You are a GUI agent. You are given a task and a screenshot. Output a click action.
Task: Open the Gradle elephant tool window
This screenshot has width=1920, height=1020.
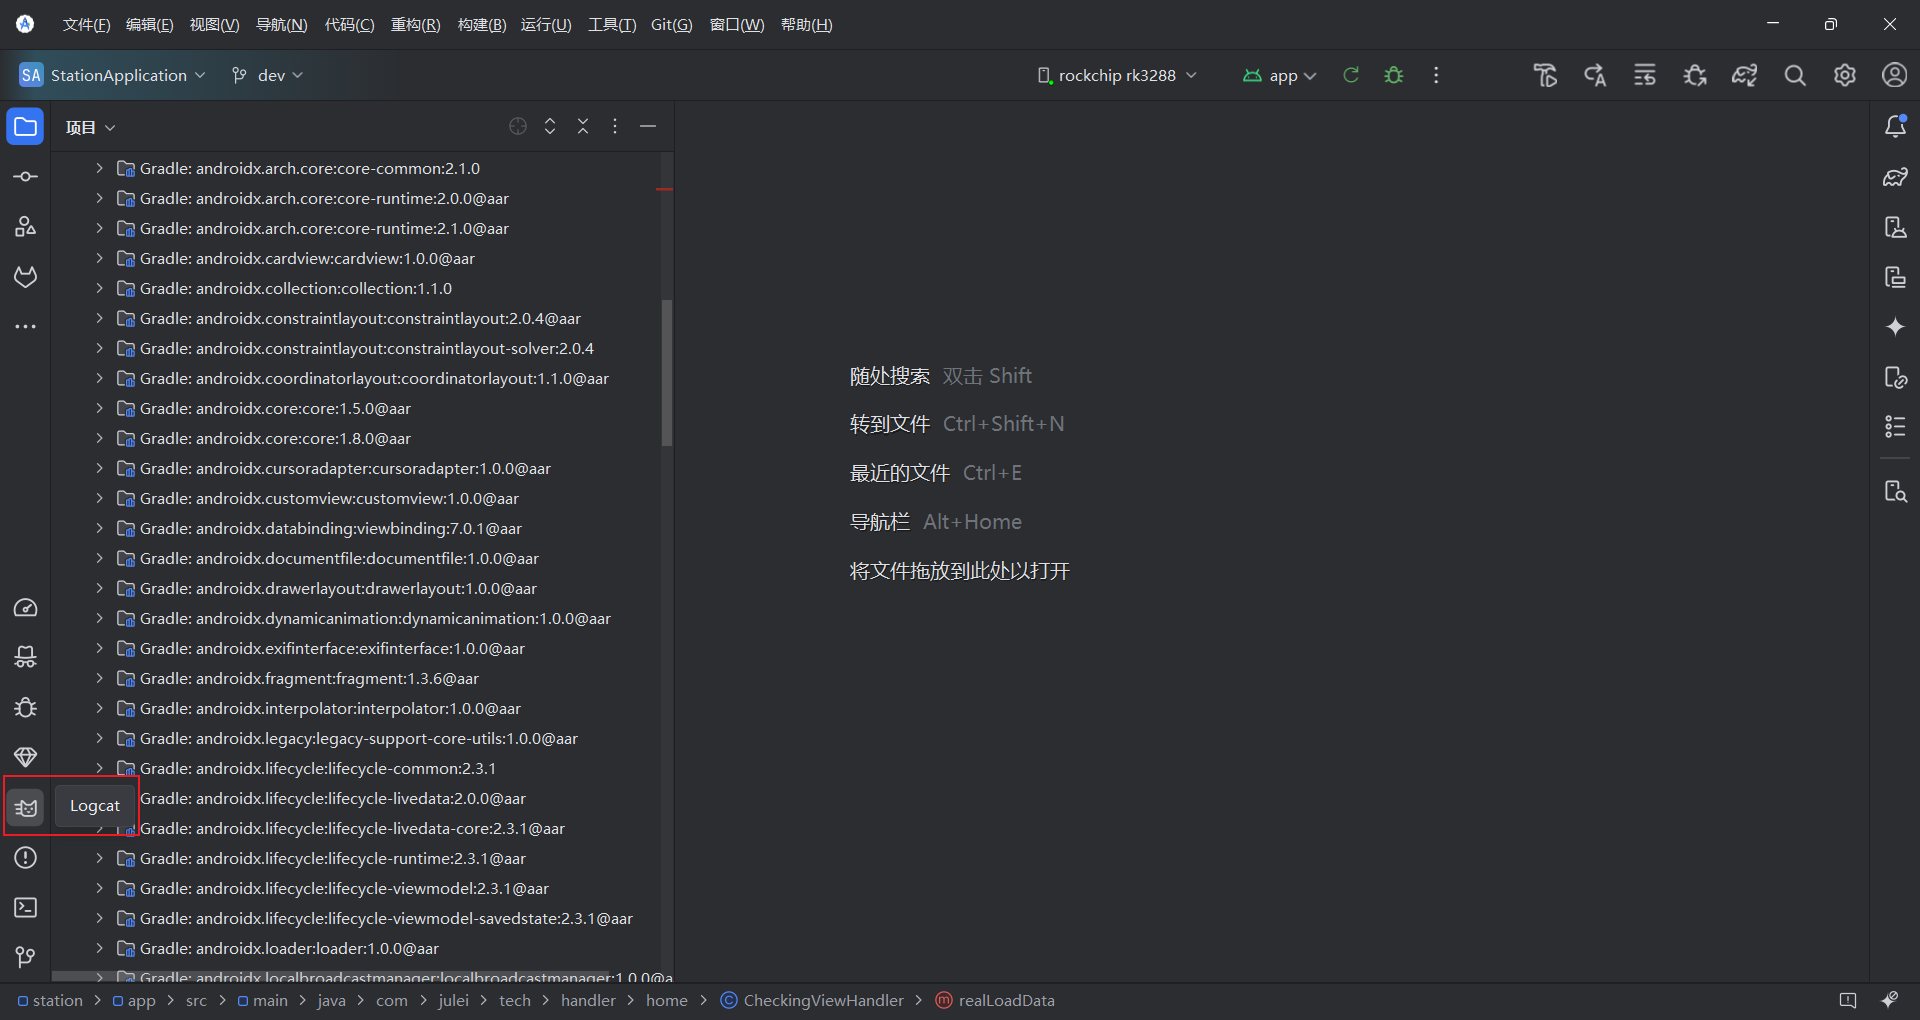pyautogui.click(x=1895, y=177)
